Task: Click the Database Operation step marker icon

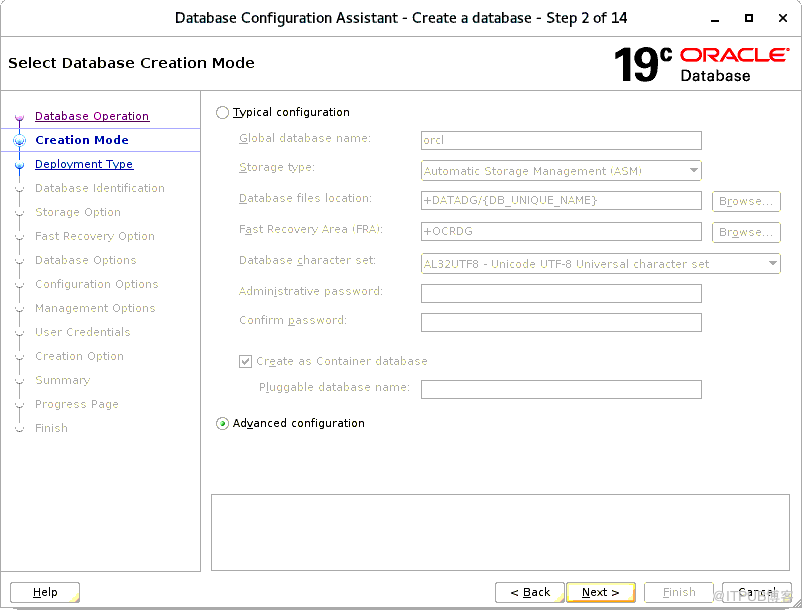Action: click(x=19, y=117)
